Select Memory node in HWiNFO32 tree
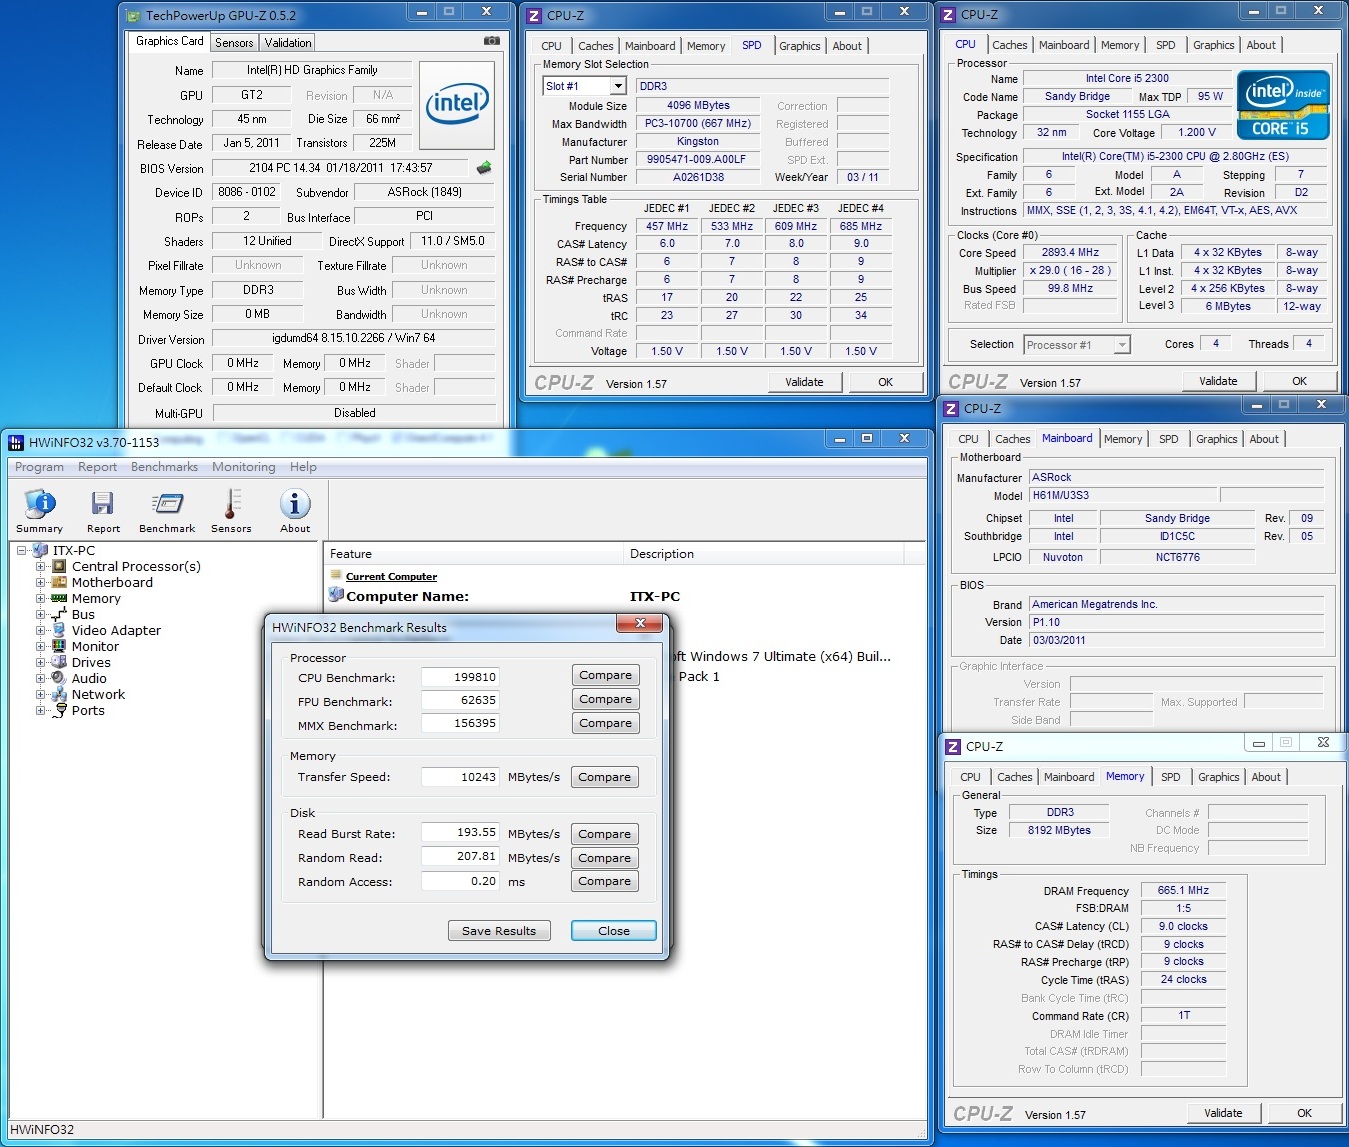The image size is (1349, 1147). (96, 598)
